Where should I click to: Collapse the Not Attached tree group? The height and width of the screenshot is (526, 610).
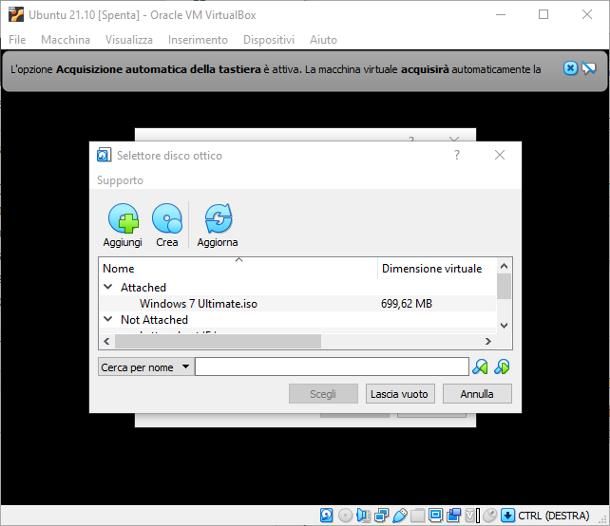108,319
